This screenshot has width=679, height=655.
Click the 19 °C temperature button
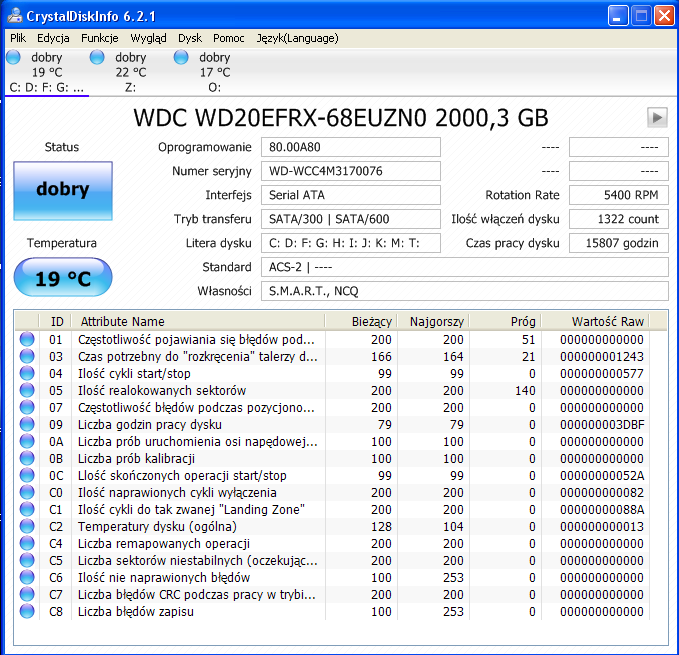click(x=63, y=277)
